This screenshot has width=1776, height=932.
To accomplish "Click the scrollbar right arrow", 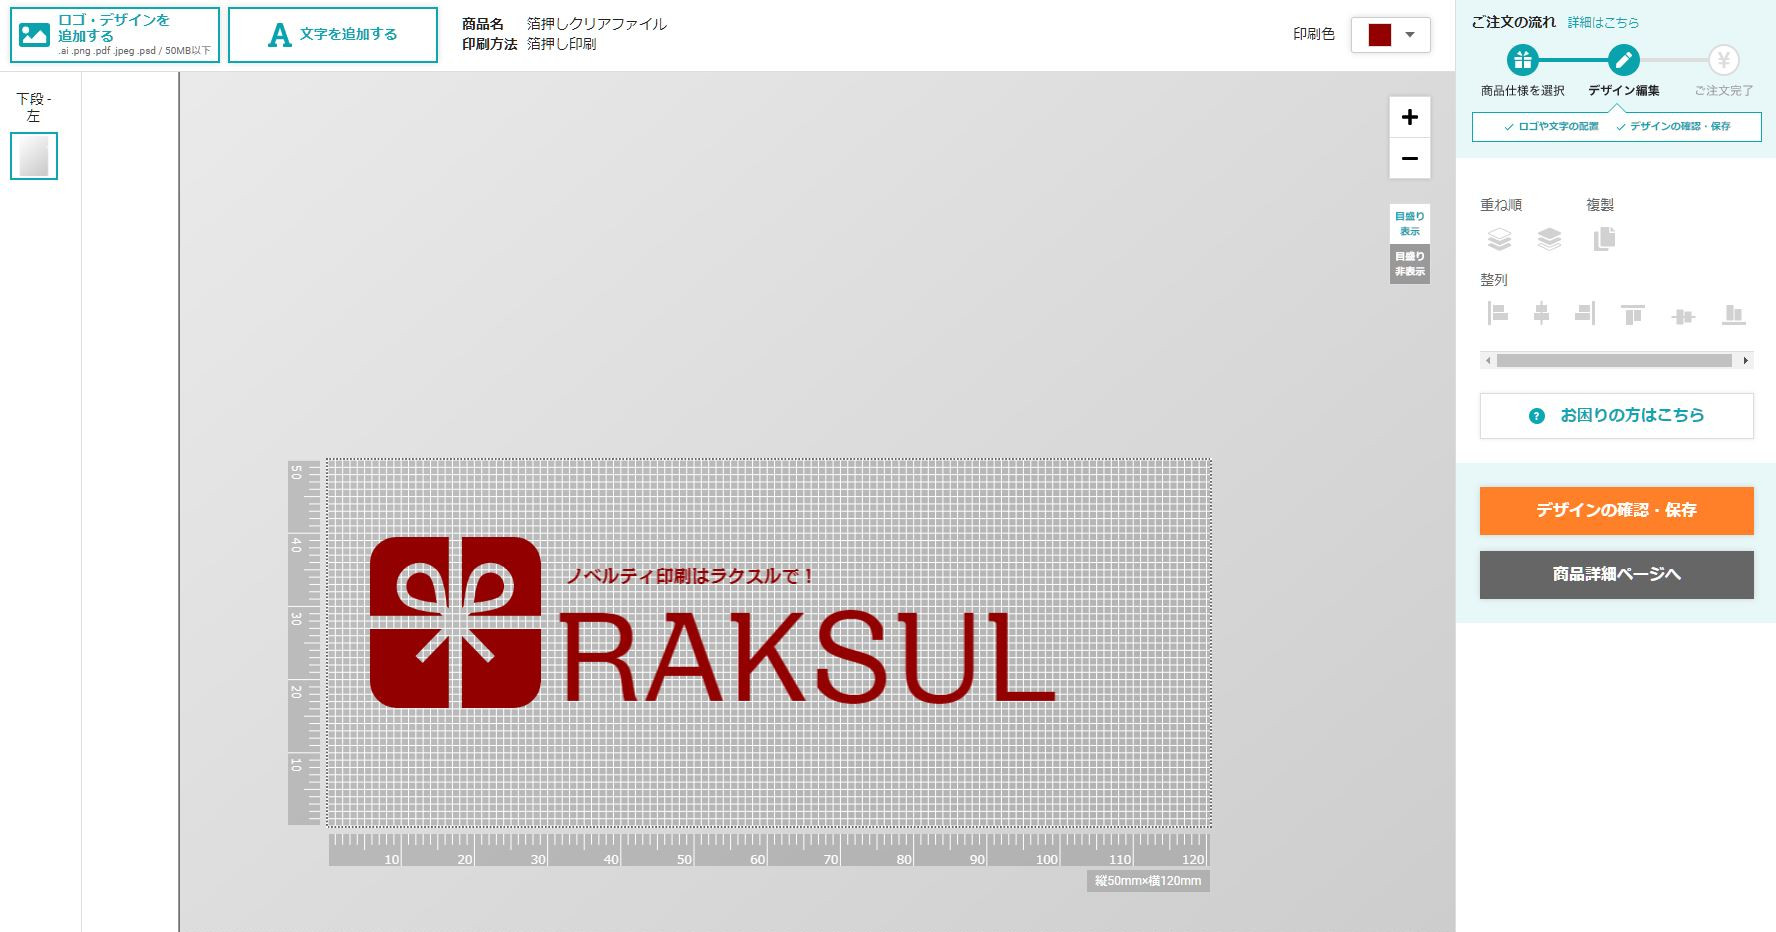I will (1746, 360).
